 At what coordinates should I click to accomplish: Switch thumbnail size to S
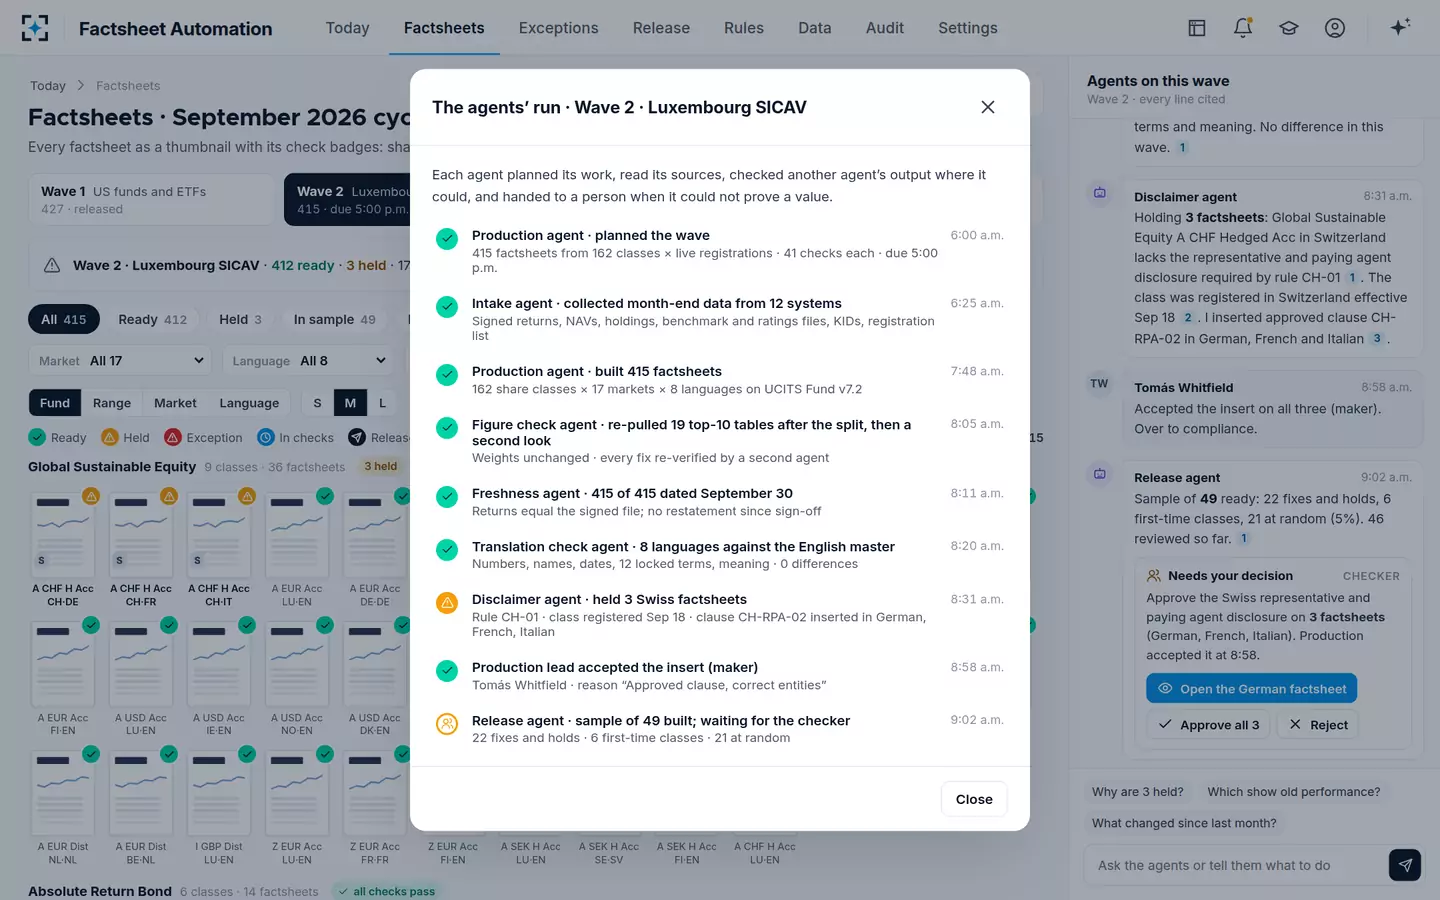318,403
